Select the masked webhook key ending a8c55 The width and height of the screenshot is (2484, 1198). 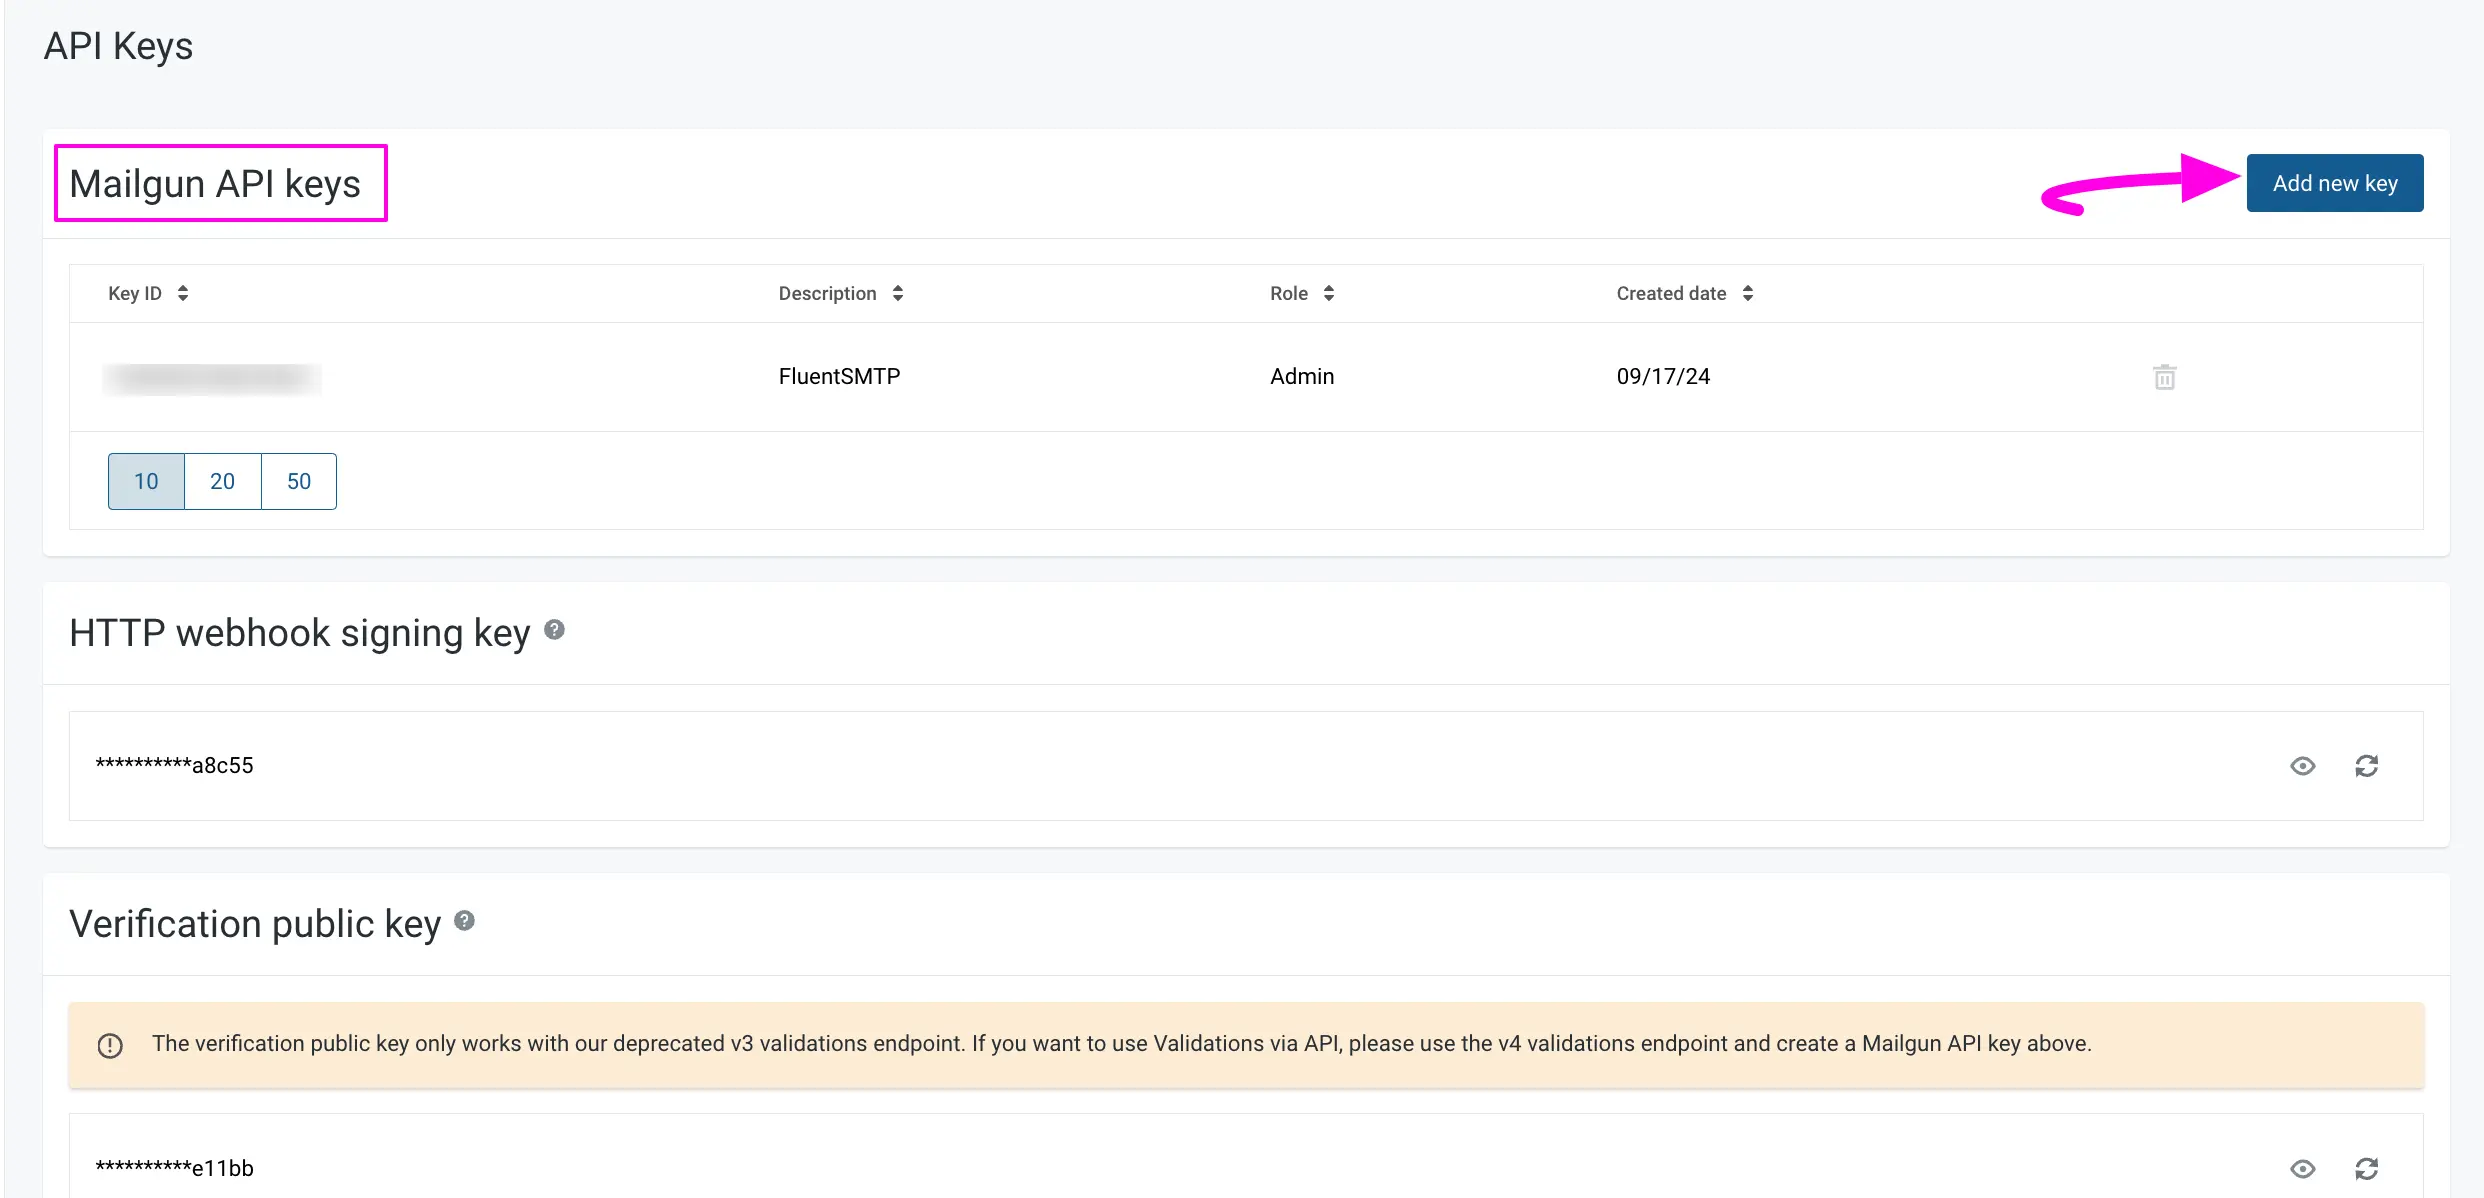[174, 765]
